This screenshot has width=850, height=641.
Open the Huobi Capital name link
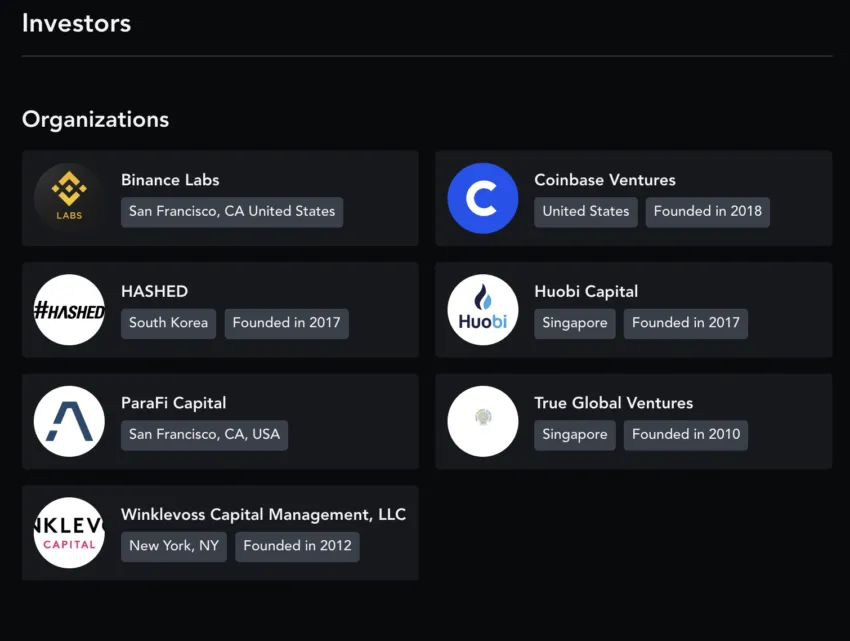585,292
